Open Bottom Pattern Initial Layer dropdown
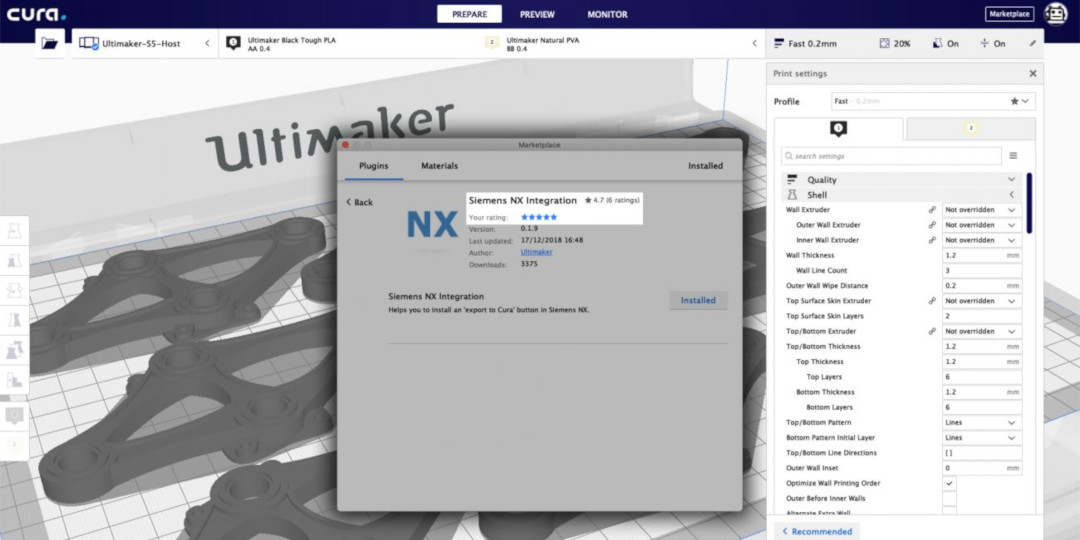This screenshot has width=1080, height=540. 982,437
